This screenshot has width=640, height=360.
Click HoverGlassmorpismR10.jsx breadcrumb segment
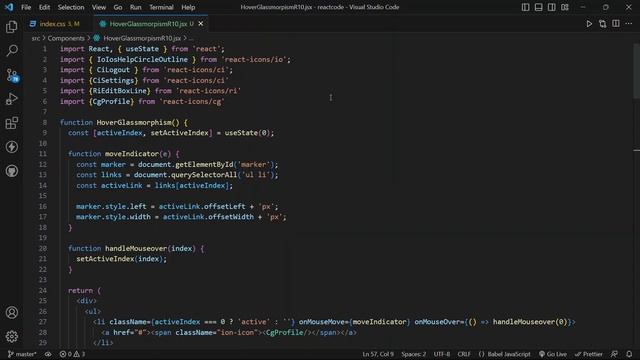tap(142, 38)
